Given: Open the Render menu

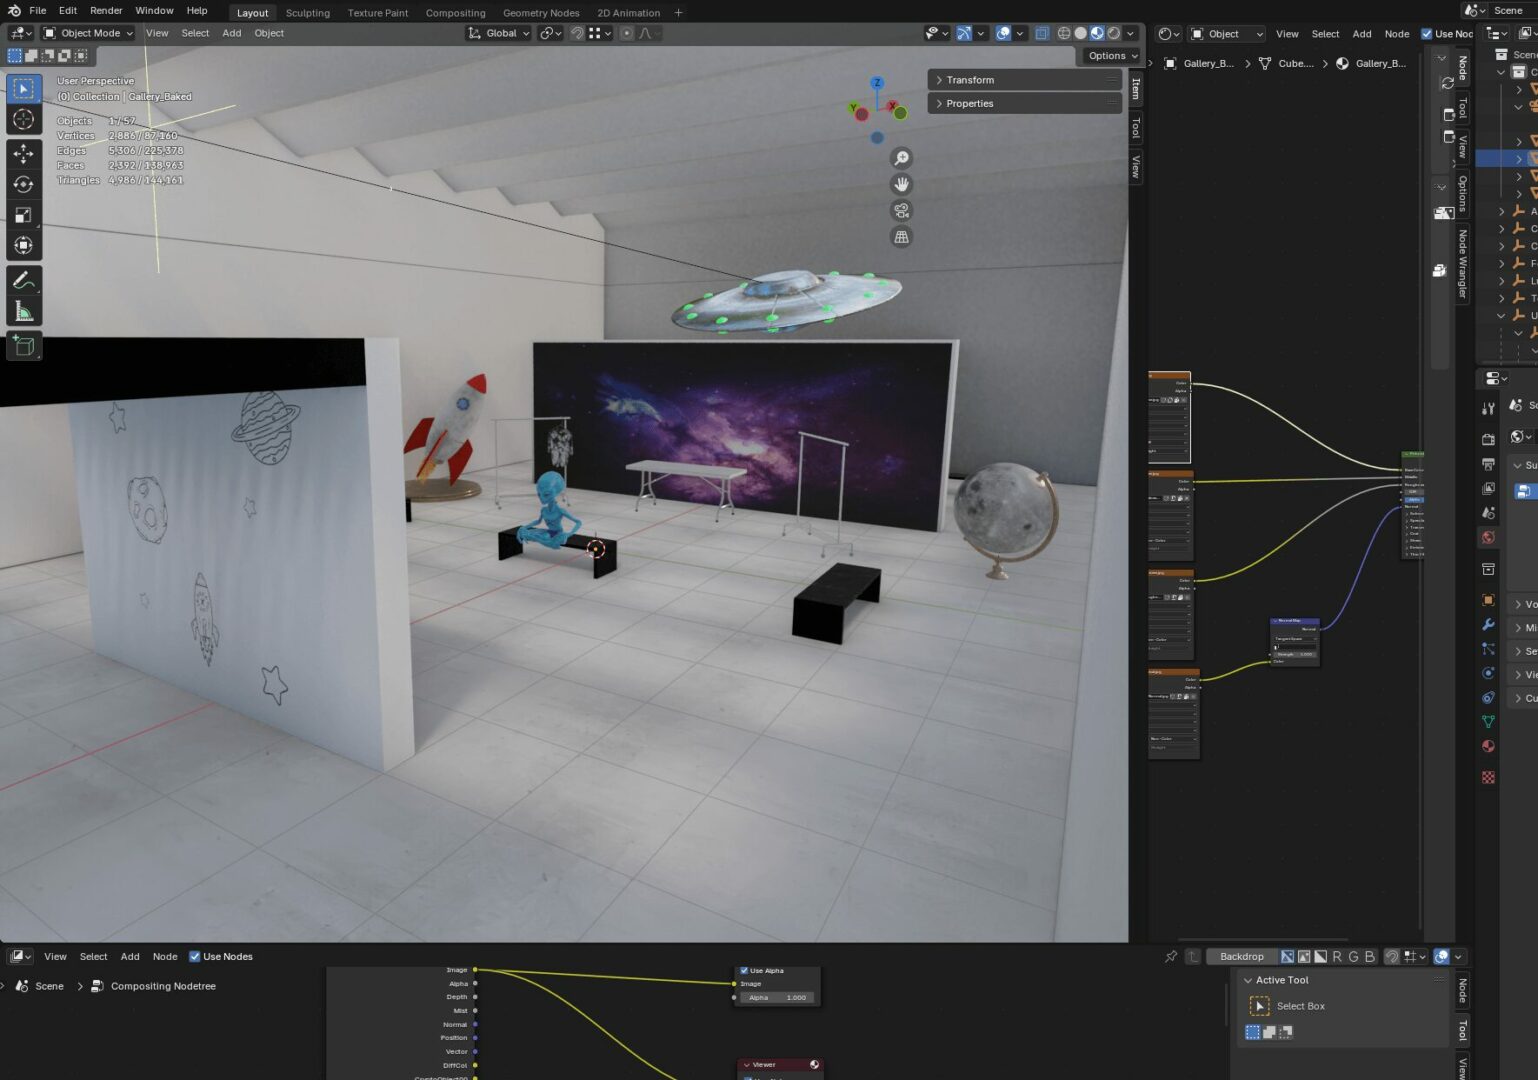Looking at the screenshot, I should click(x=106, y=11).
